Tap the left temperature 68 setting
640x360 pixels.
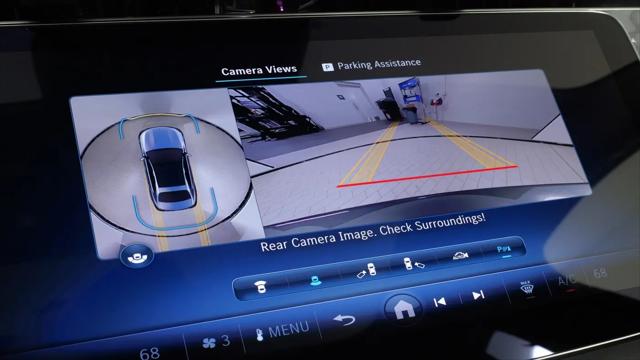coord(149,353)
